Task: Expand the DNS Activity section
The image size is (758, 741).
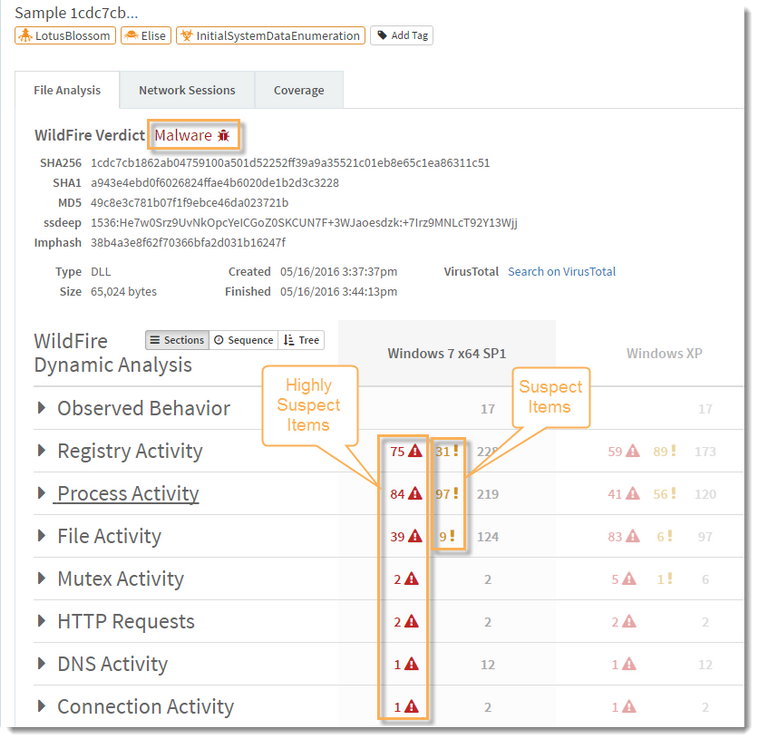Action: coord(41,664)
